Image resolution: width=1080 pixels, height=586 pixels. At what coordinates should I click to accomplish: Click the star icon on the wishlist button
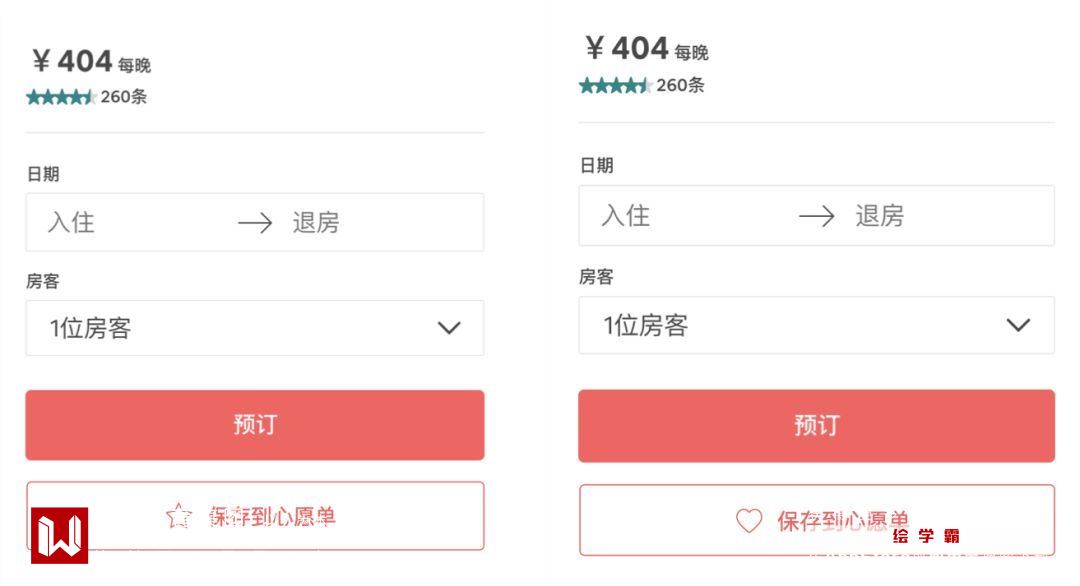pos(178,516)
